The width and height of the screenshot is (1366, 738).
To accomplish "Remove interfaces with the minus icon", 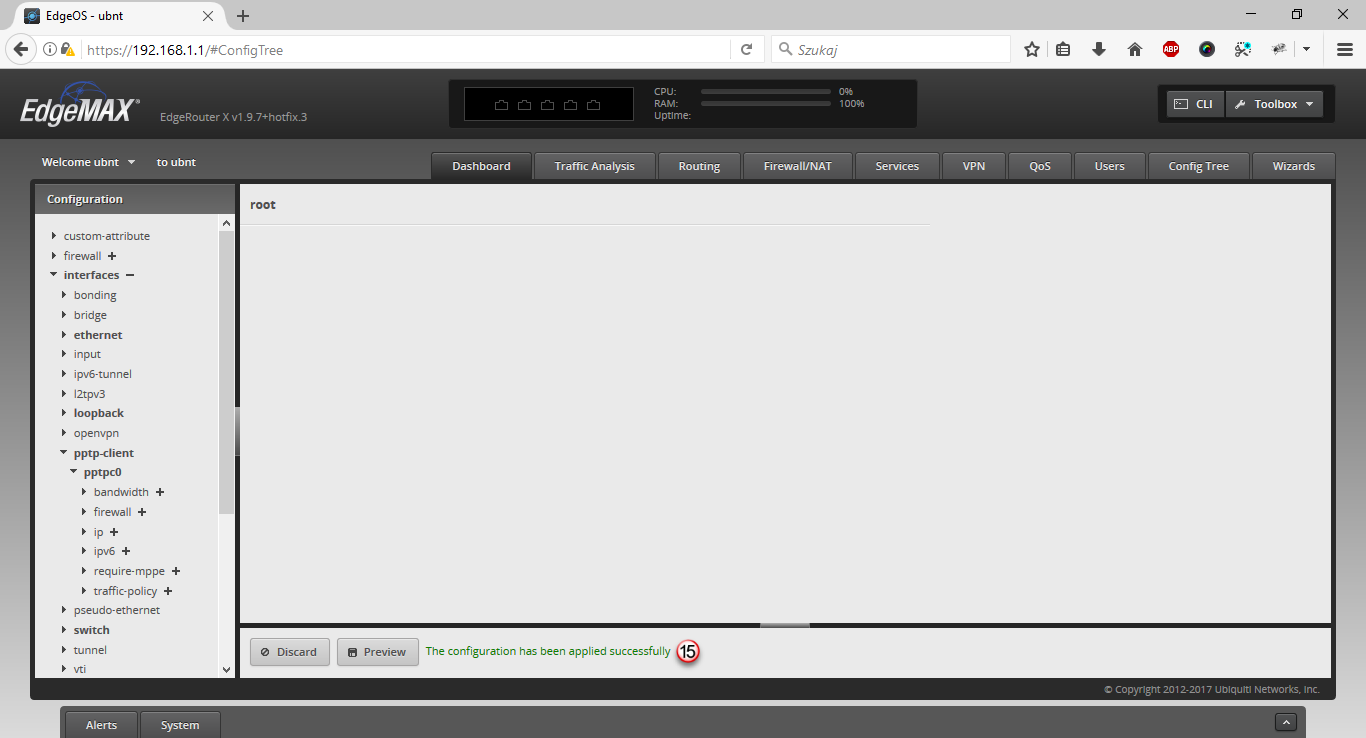I will click(130, 275).
